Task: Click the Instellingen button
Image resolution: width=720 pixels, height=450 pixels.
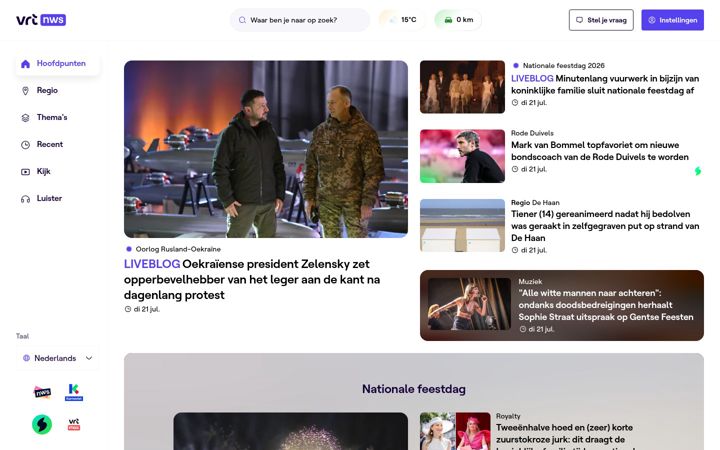Action: pyautogui.click(x=673, y=20)
